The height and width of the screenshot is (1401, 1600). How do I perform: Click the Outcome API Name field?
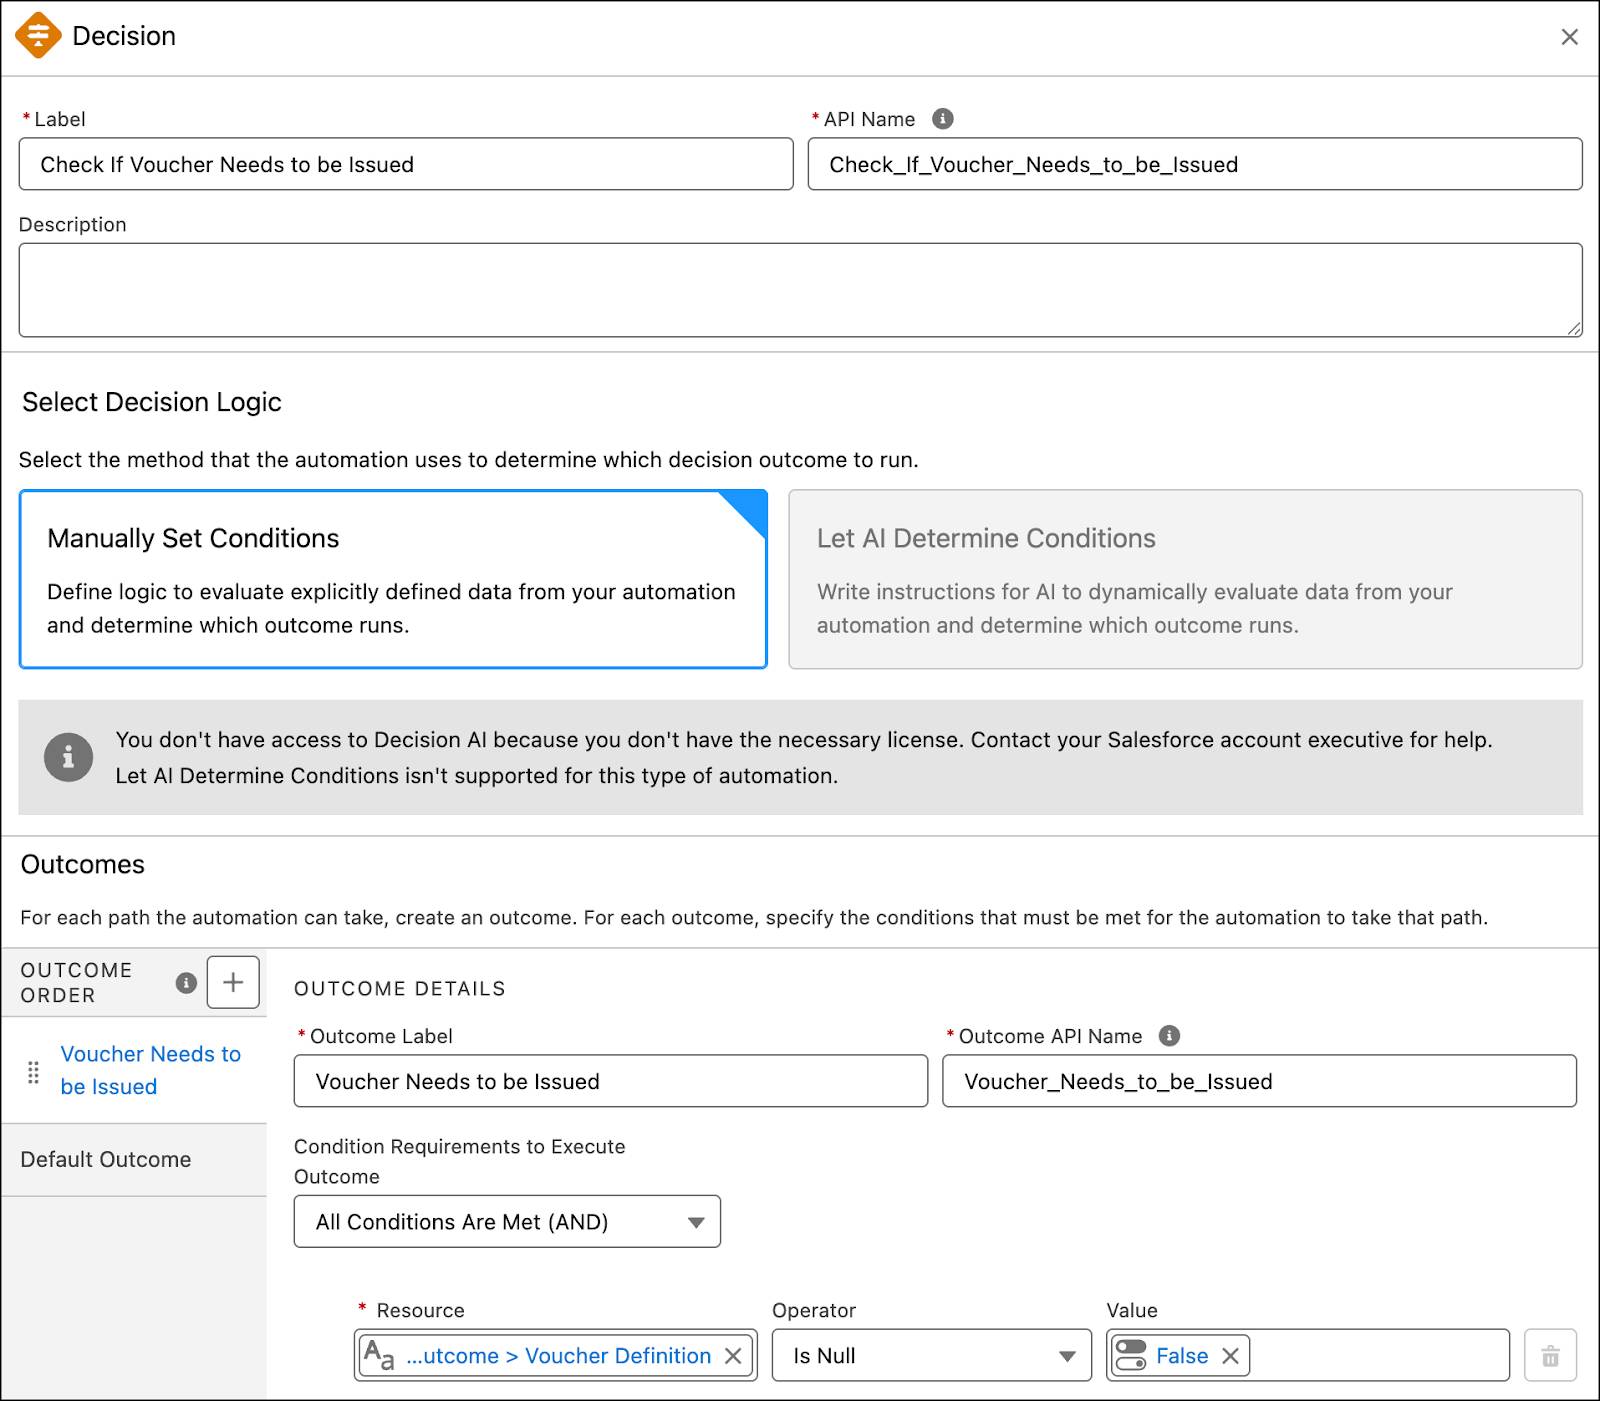click(1259, 1082)
